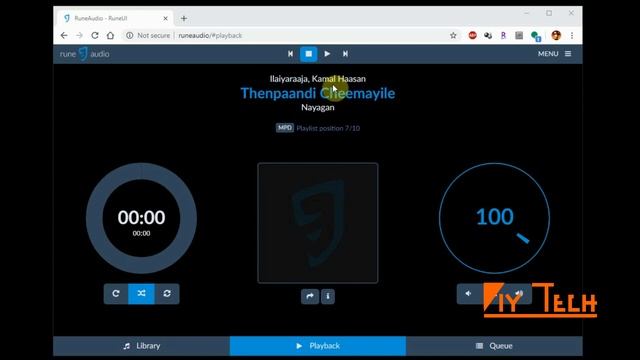640x360 pixels.
Task: Click the large 00:00 elapsed time display
Action: (141, 217)
